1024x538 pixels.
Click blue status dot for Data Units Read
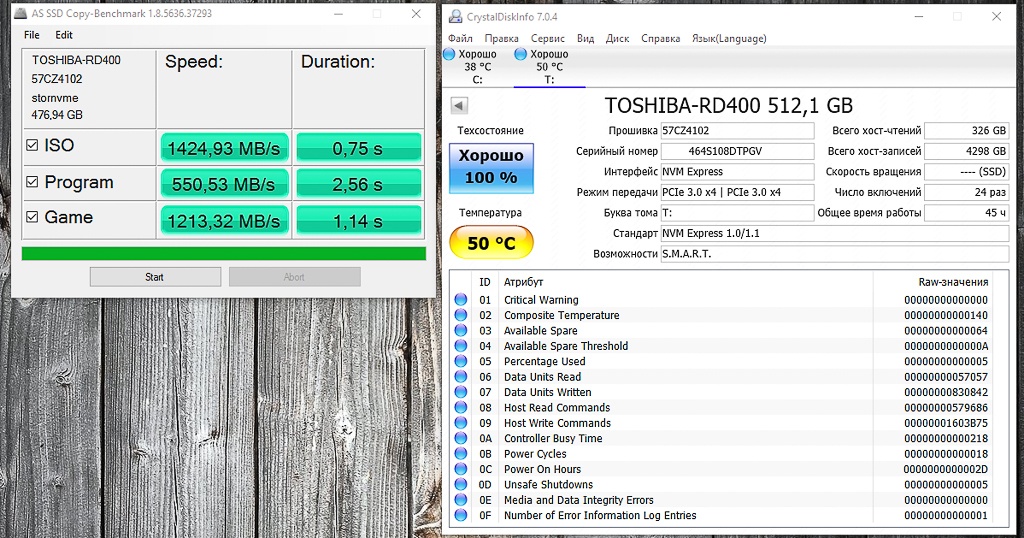tap(461, 377)
